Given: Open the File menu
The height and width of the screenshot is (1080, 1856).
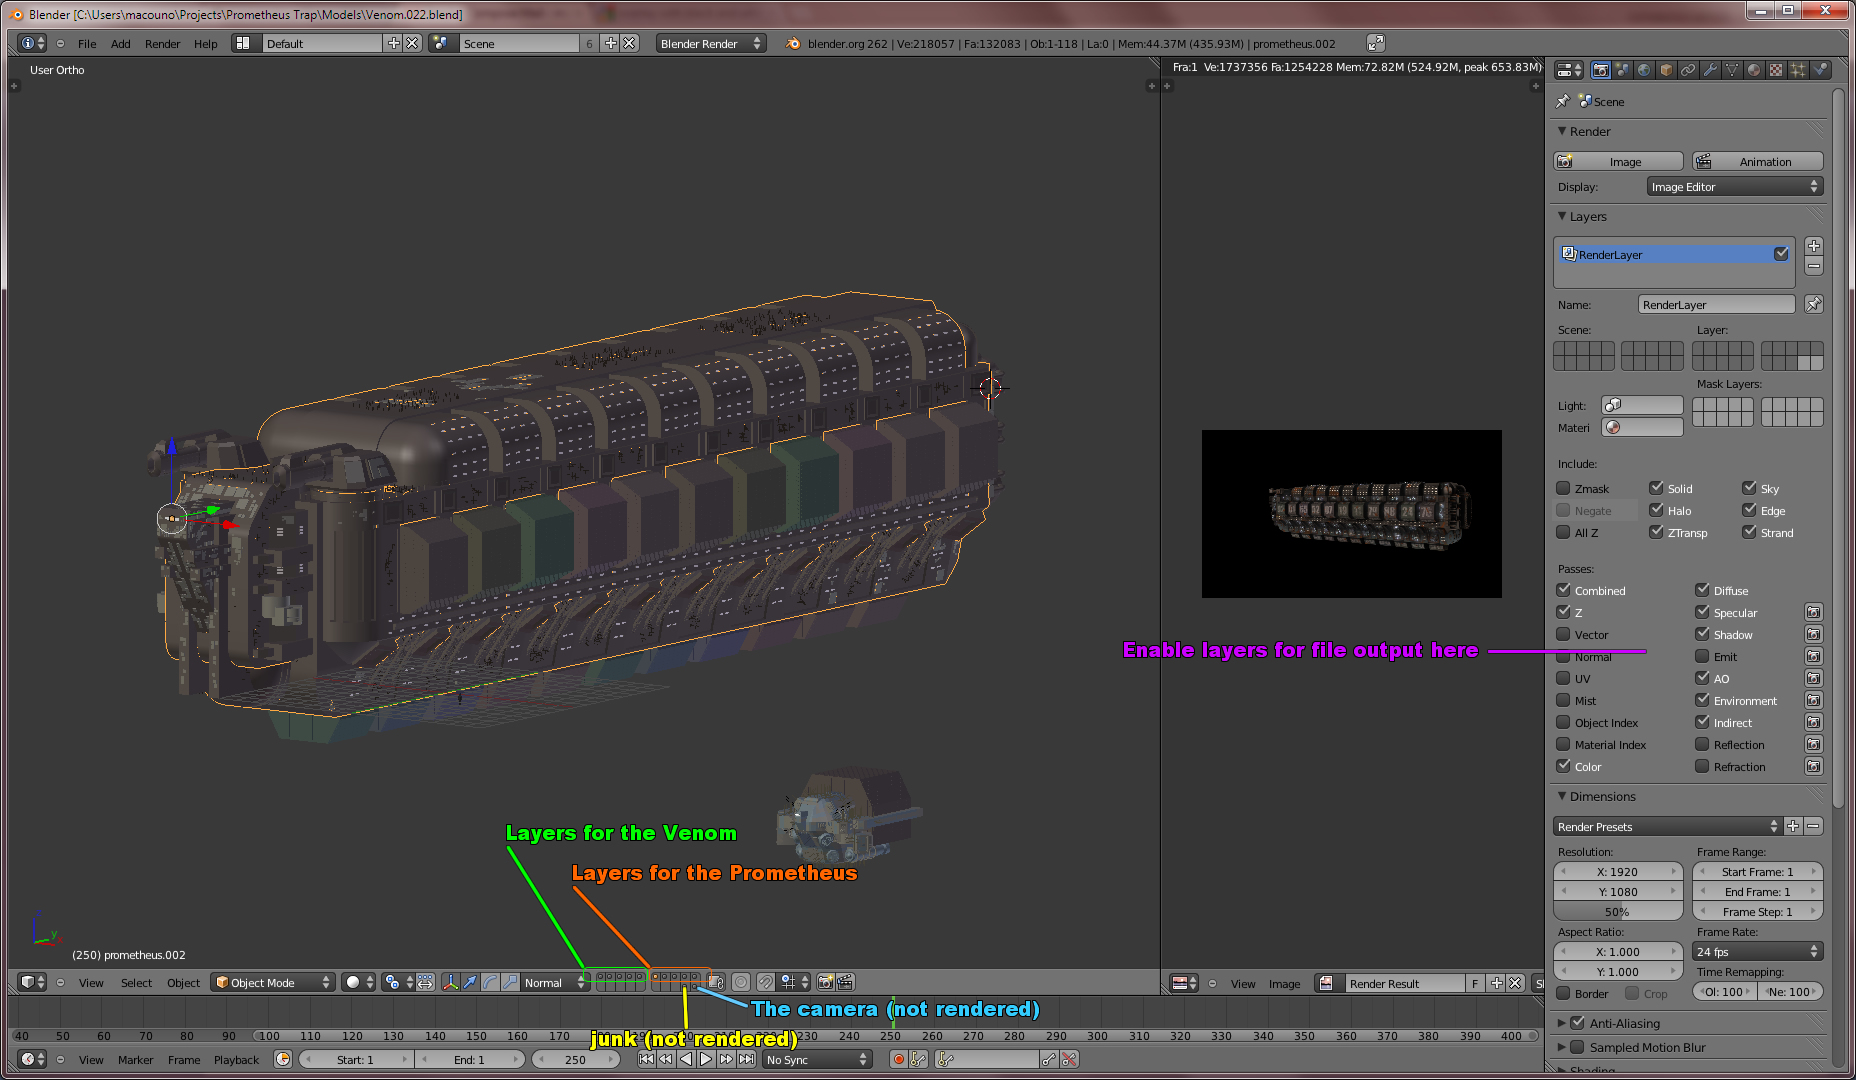Looking at the screenshot, I should pos(87,44).
